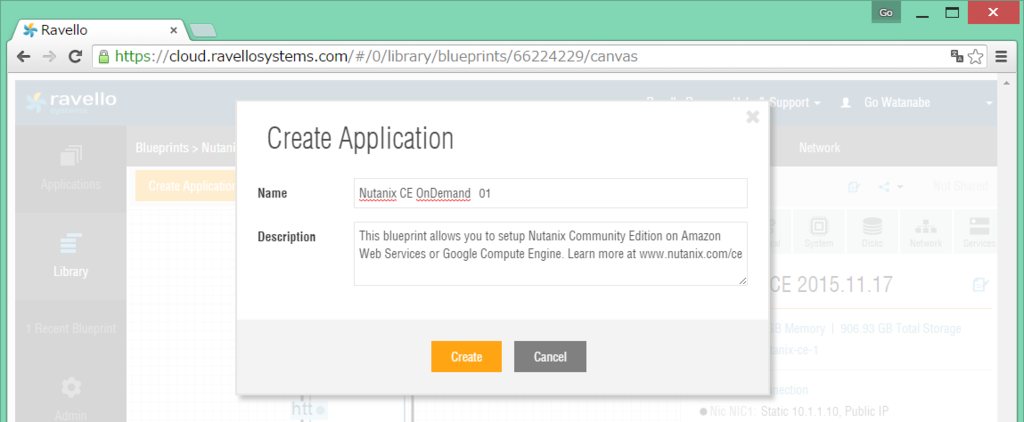Screen dimensions: 1024x422
Task: Click the browser Back arrow
Action: click(24, 57)
